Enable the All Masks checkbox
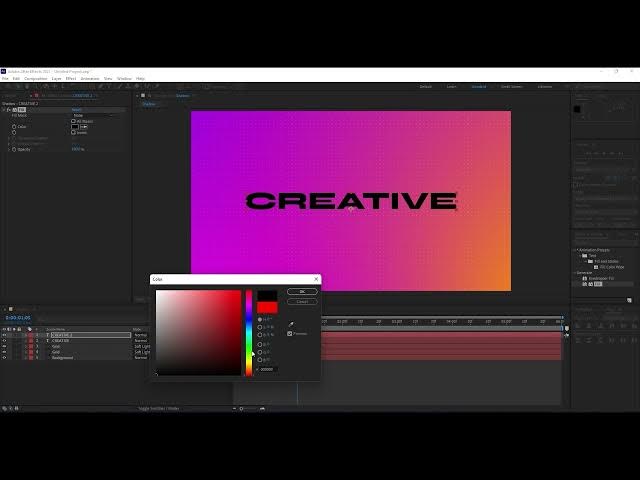This screenshot has width=640, height=480. 73,121
